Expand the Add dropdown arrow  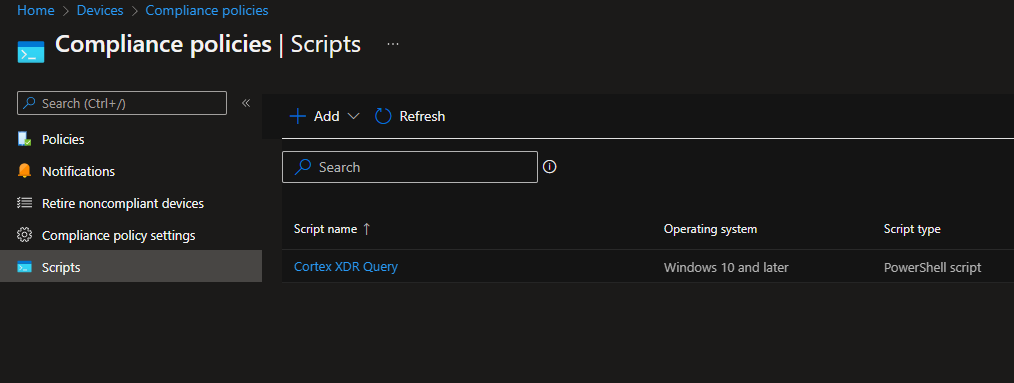(353, 116)
